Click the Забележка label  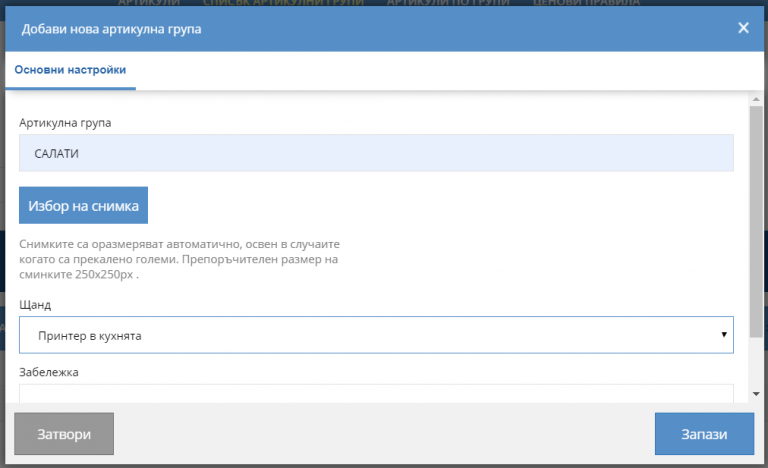49,372
